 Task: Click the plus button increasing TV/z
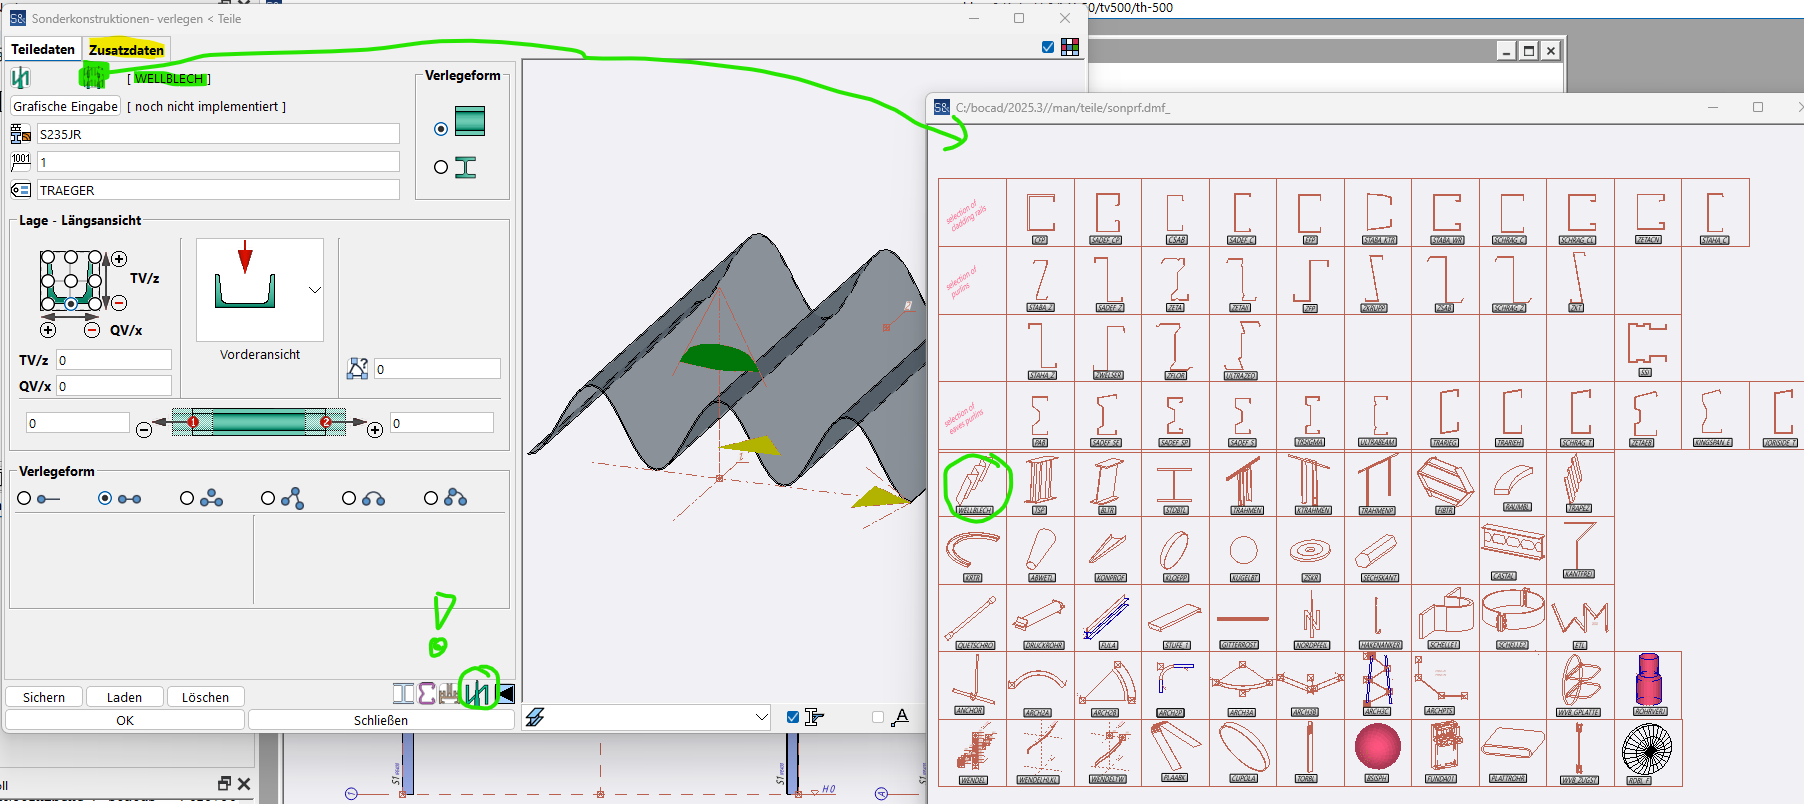point(119,259)
